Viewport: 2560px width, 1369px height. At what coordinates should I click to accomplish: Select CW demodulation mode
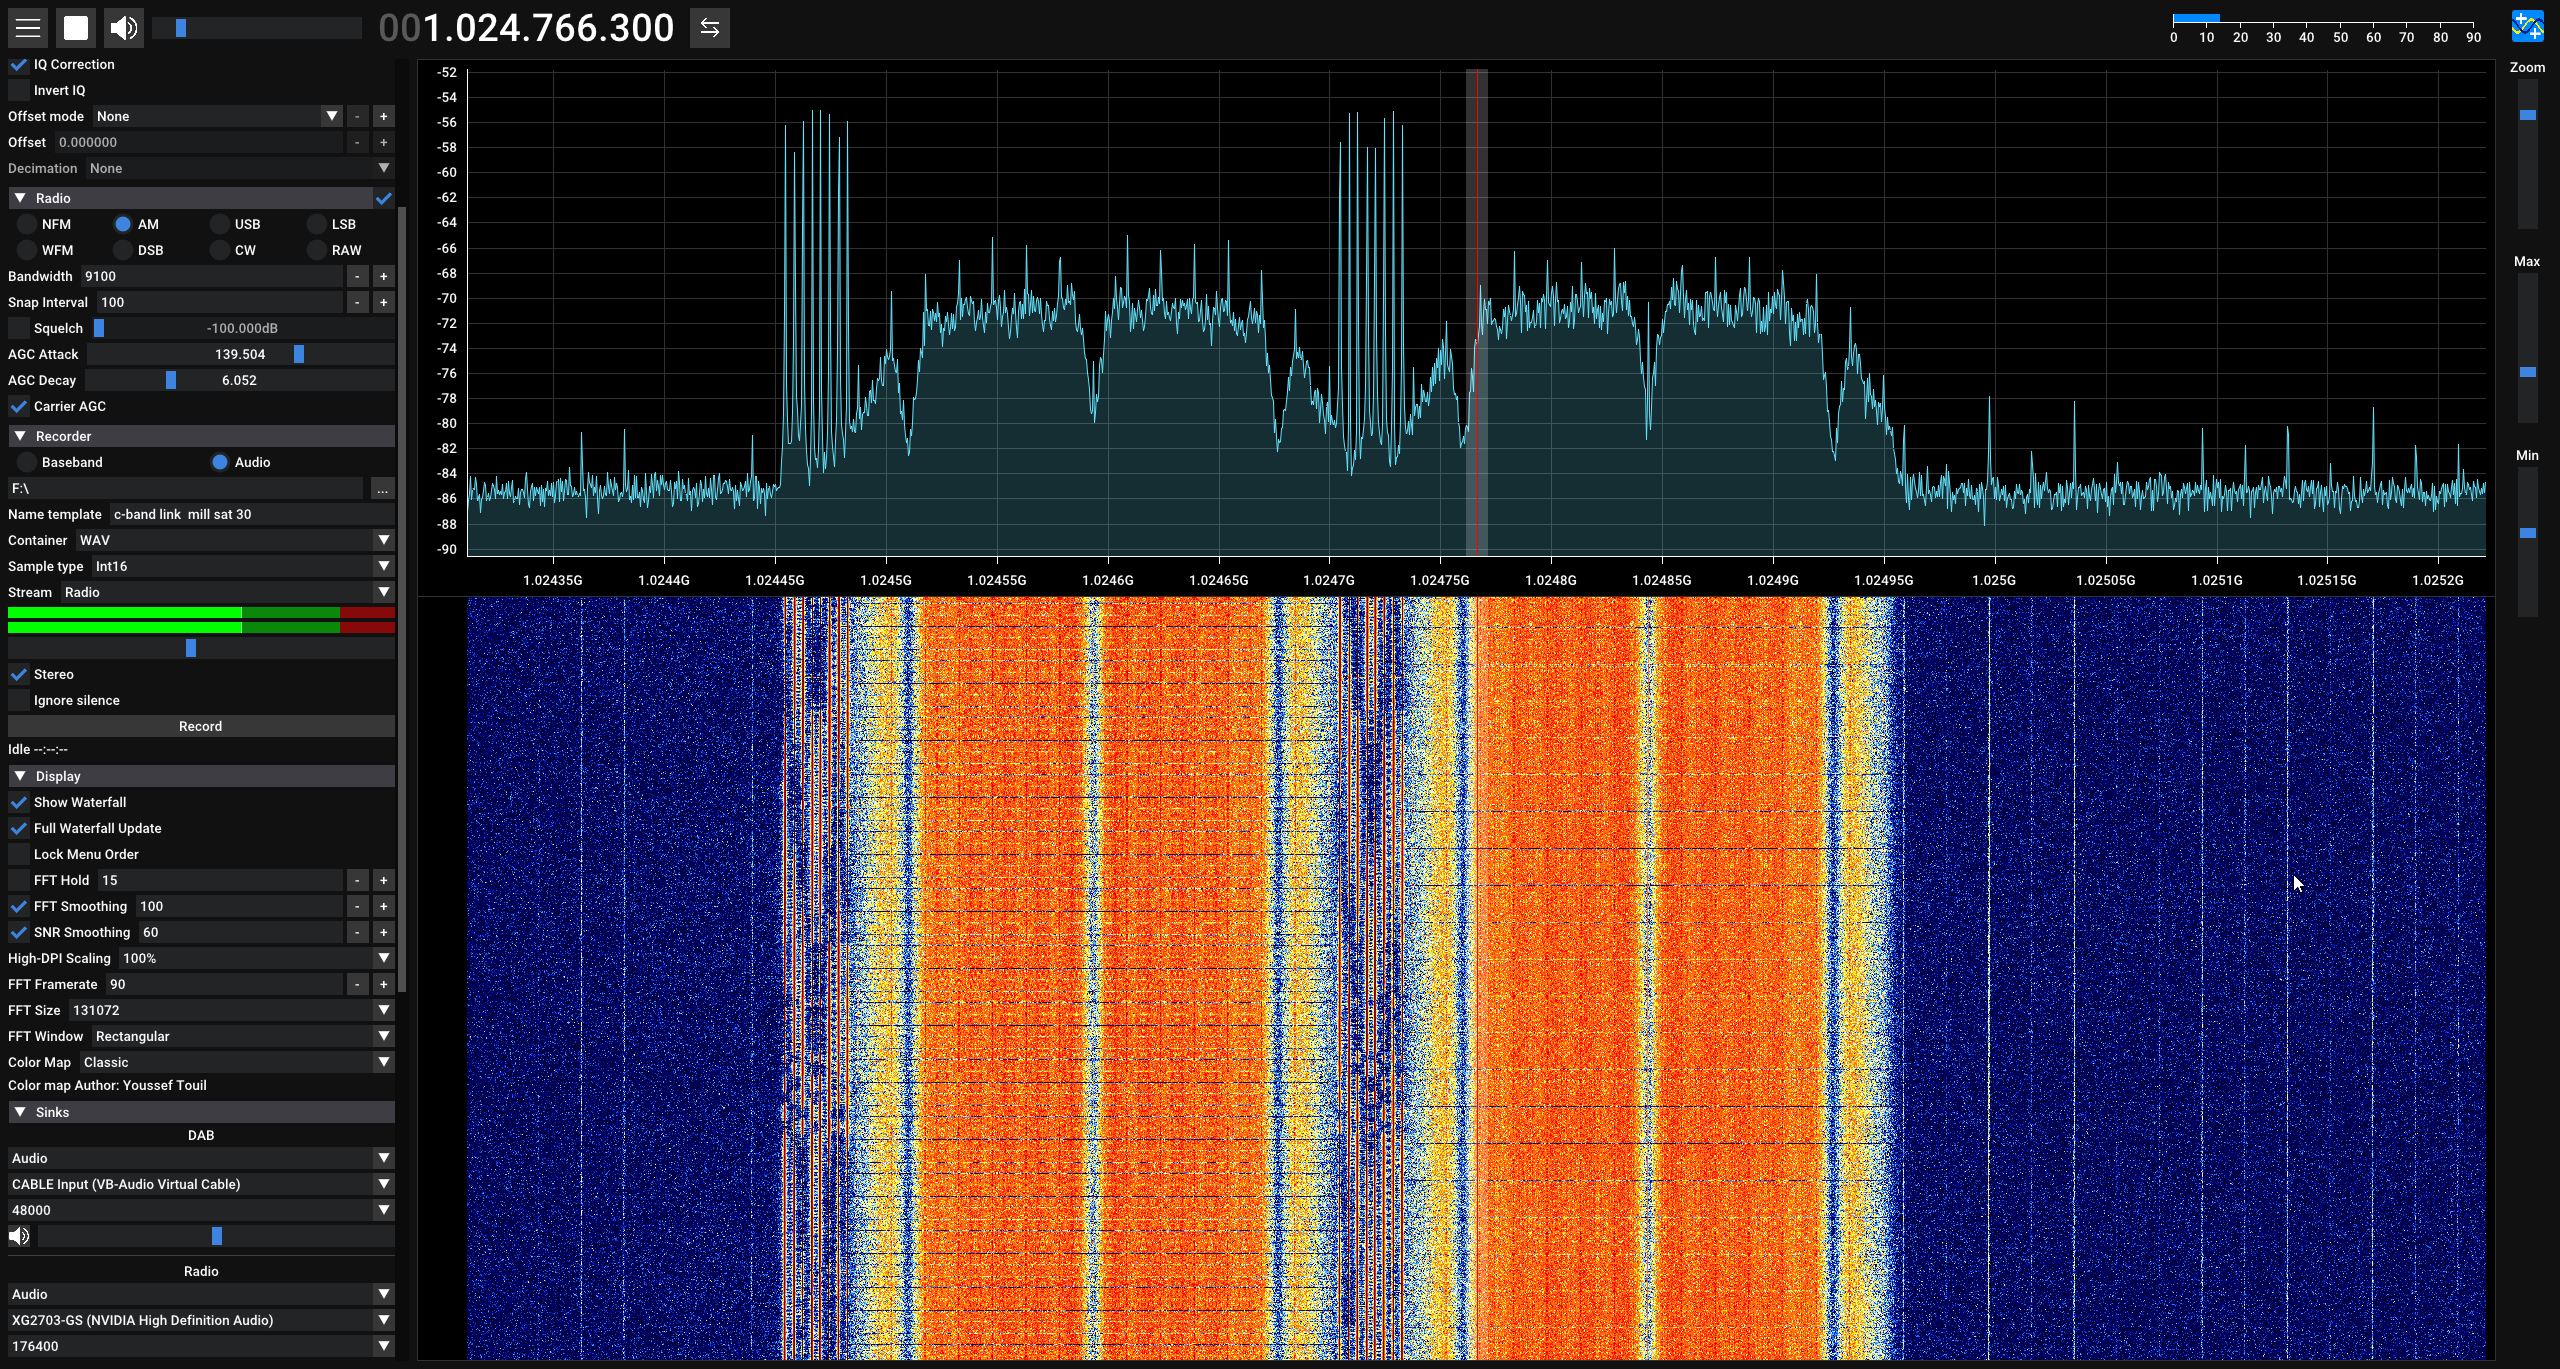point(220,250)
